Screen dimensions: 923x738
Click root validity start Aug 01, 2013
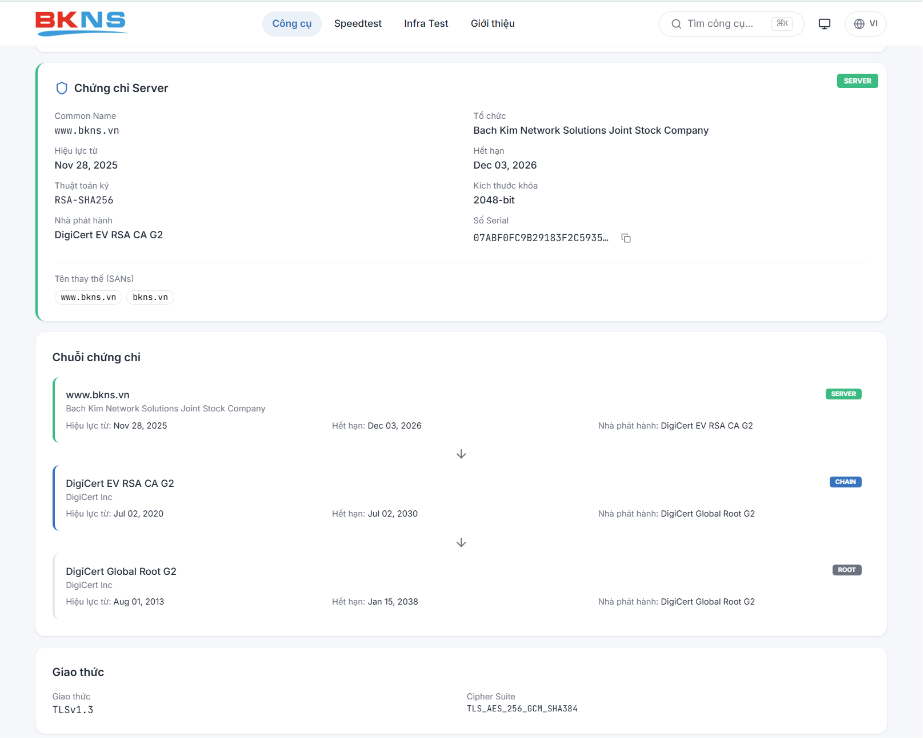point(139,602)
